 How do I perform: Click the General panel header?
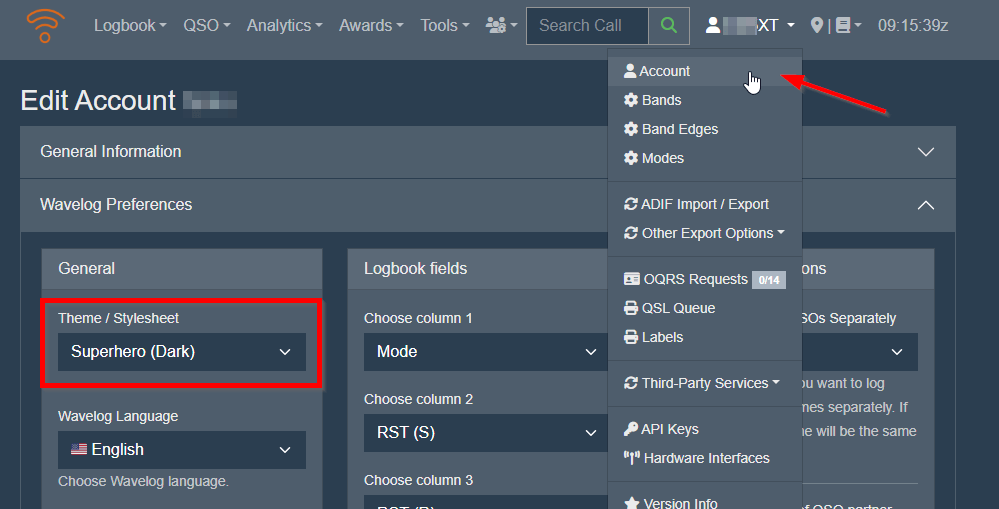point(182,269)
